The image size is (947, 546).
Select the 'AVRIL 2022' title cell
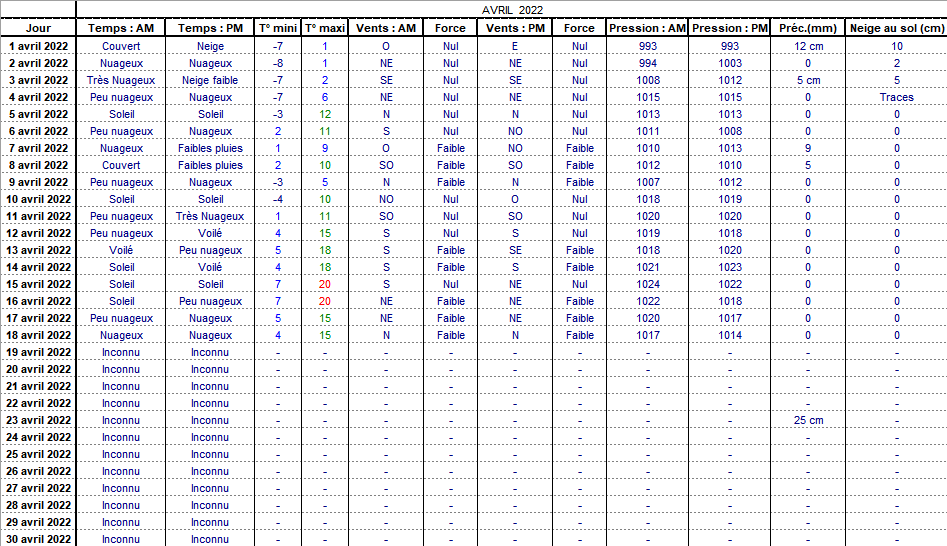(512, 10)
